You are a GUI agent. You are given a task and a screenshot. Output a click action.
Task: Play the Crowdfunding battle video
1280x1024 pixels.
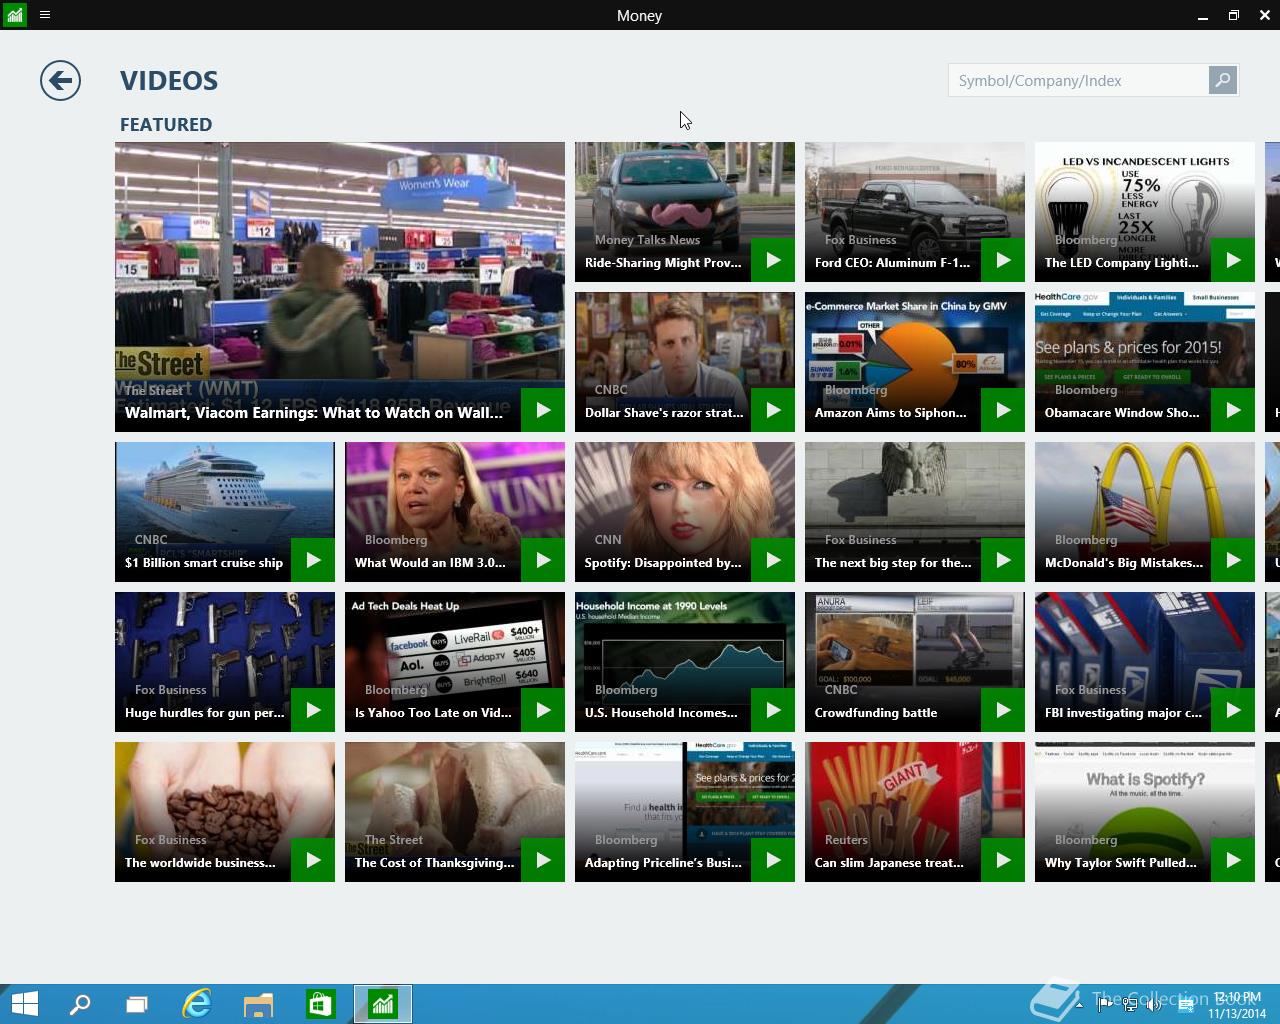point(1003,710)
